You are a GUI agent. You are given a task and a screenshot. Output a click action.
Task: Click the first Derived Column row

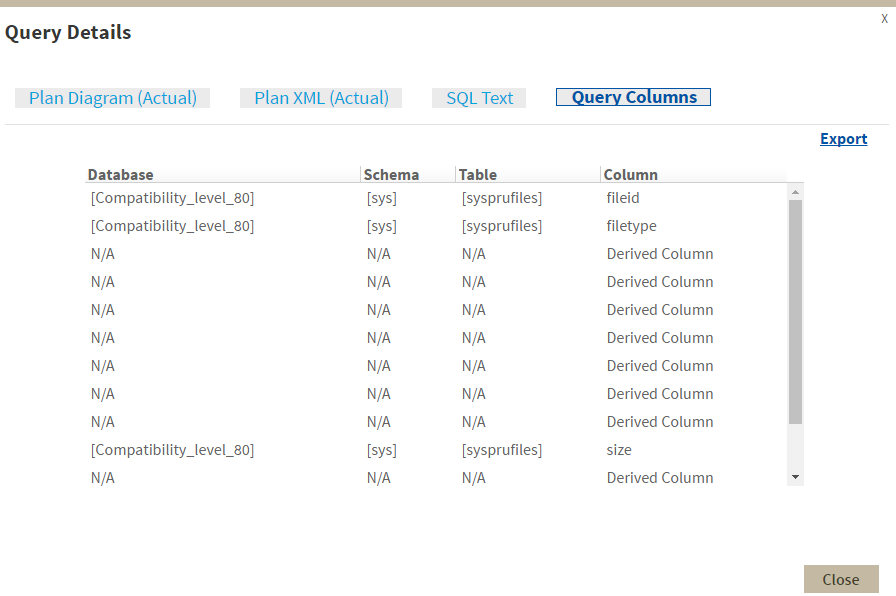[x=659, y=254]
